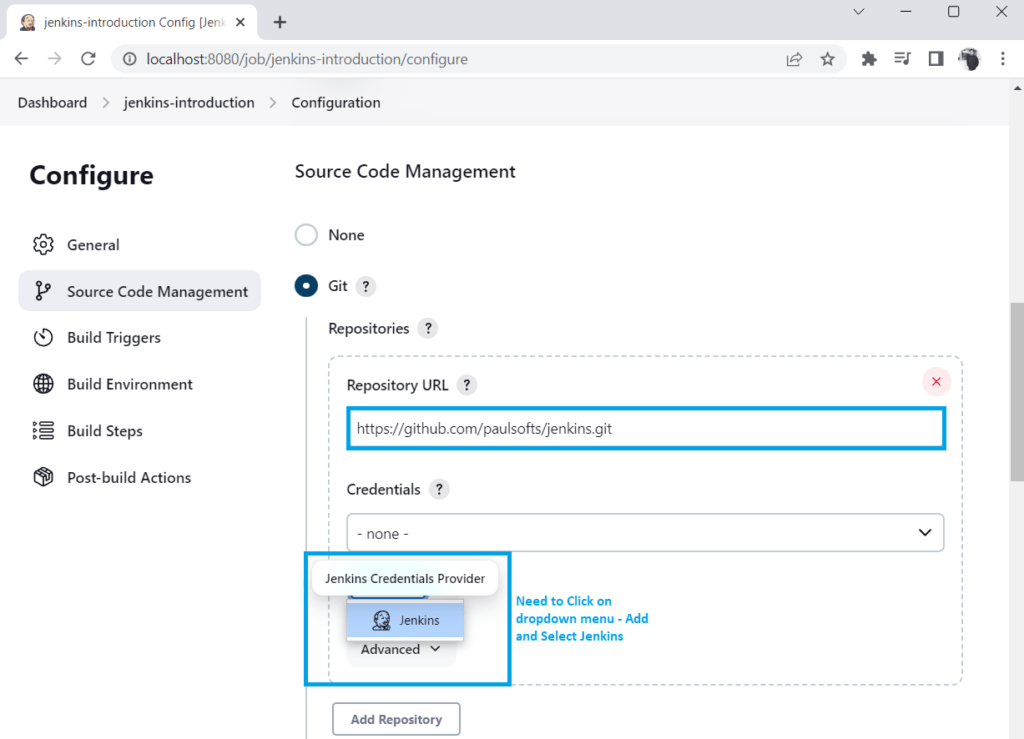
Task: Click the Post-build Actions package icon
Action: coord(43,477)
